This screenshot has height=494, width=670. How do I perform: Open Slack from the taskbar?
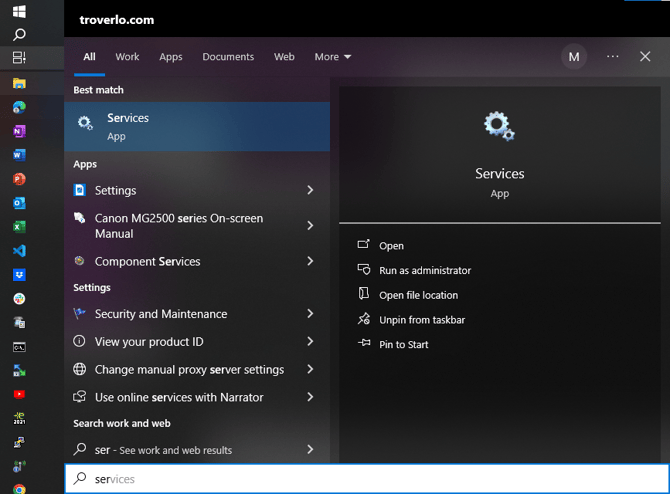point(19,299)
